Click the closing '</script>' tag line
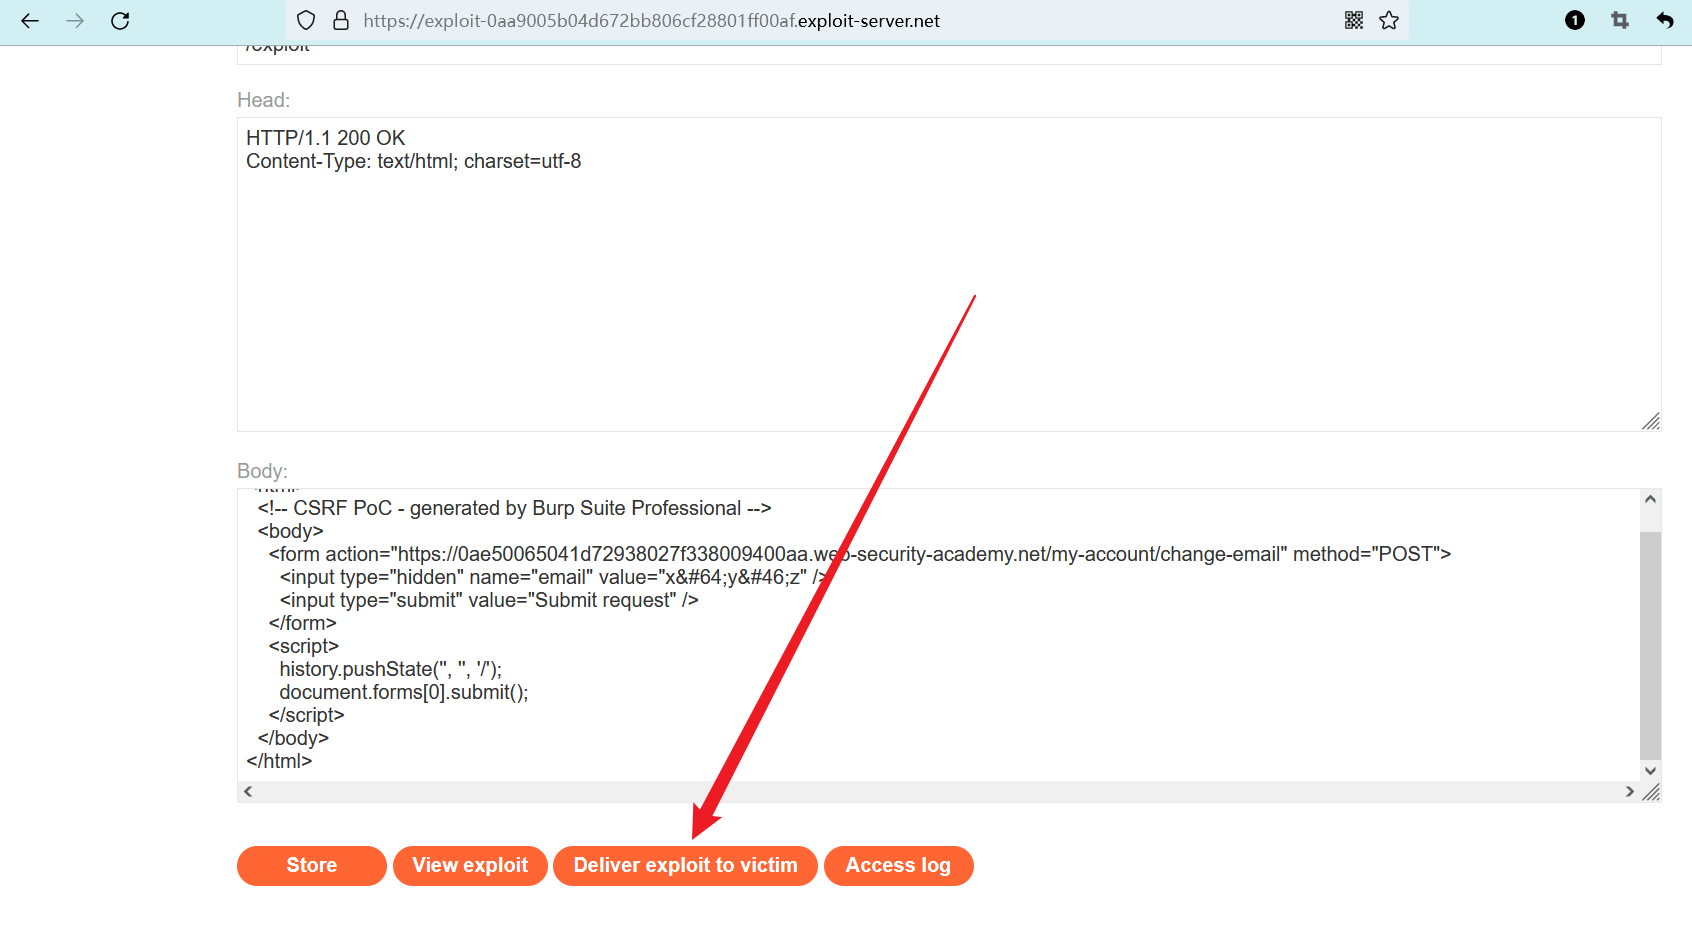Viewport: 1692px width, 925px height. pyautogui.click(x=306, y=715)
